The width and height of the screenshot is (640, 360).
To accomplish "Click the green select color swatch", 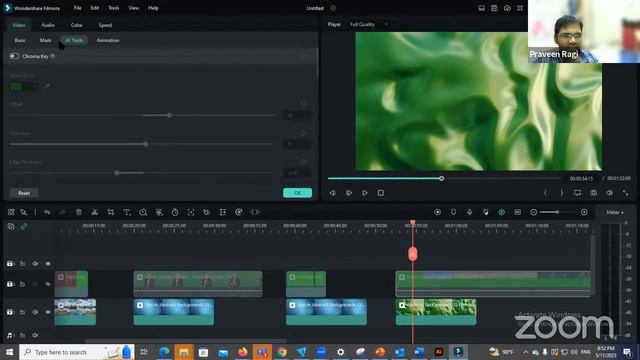I will [17, 87].
